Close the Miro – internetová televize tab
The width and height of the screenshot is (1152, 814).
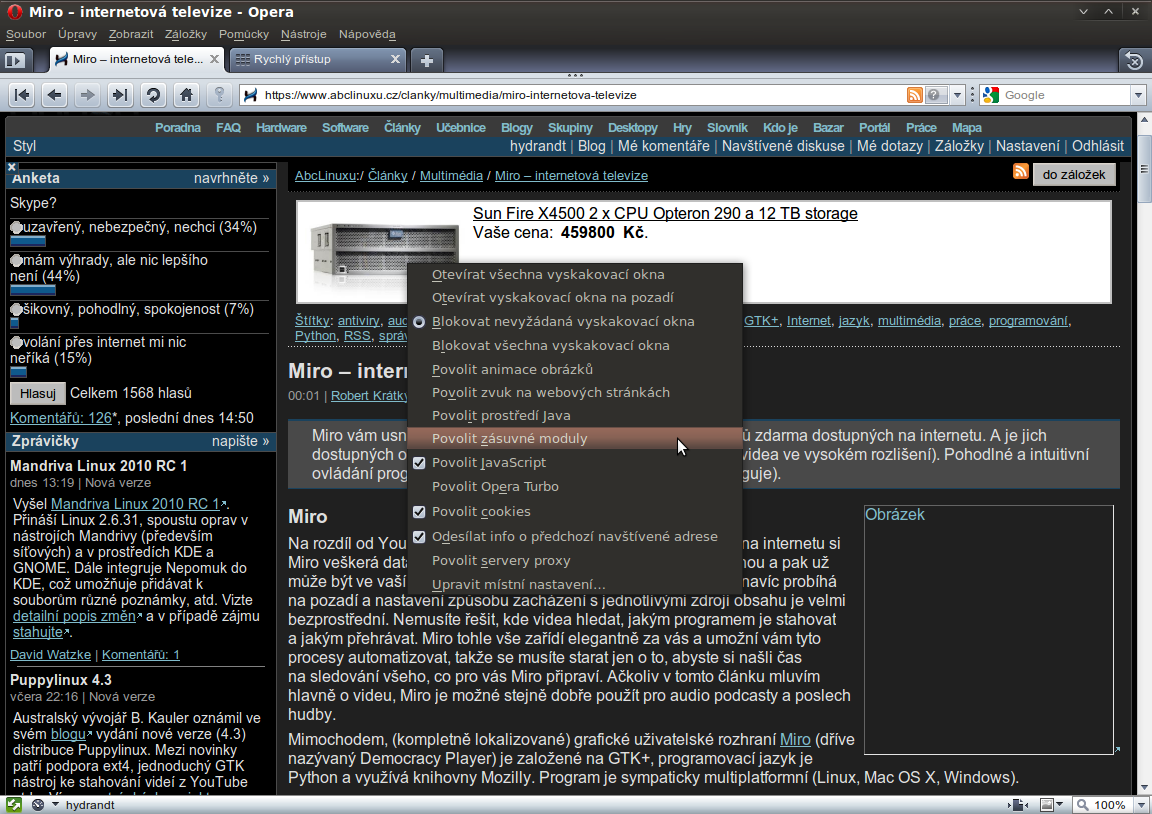[214, 59]
